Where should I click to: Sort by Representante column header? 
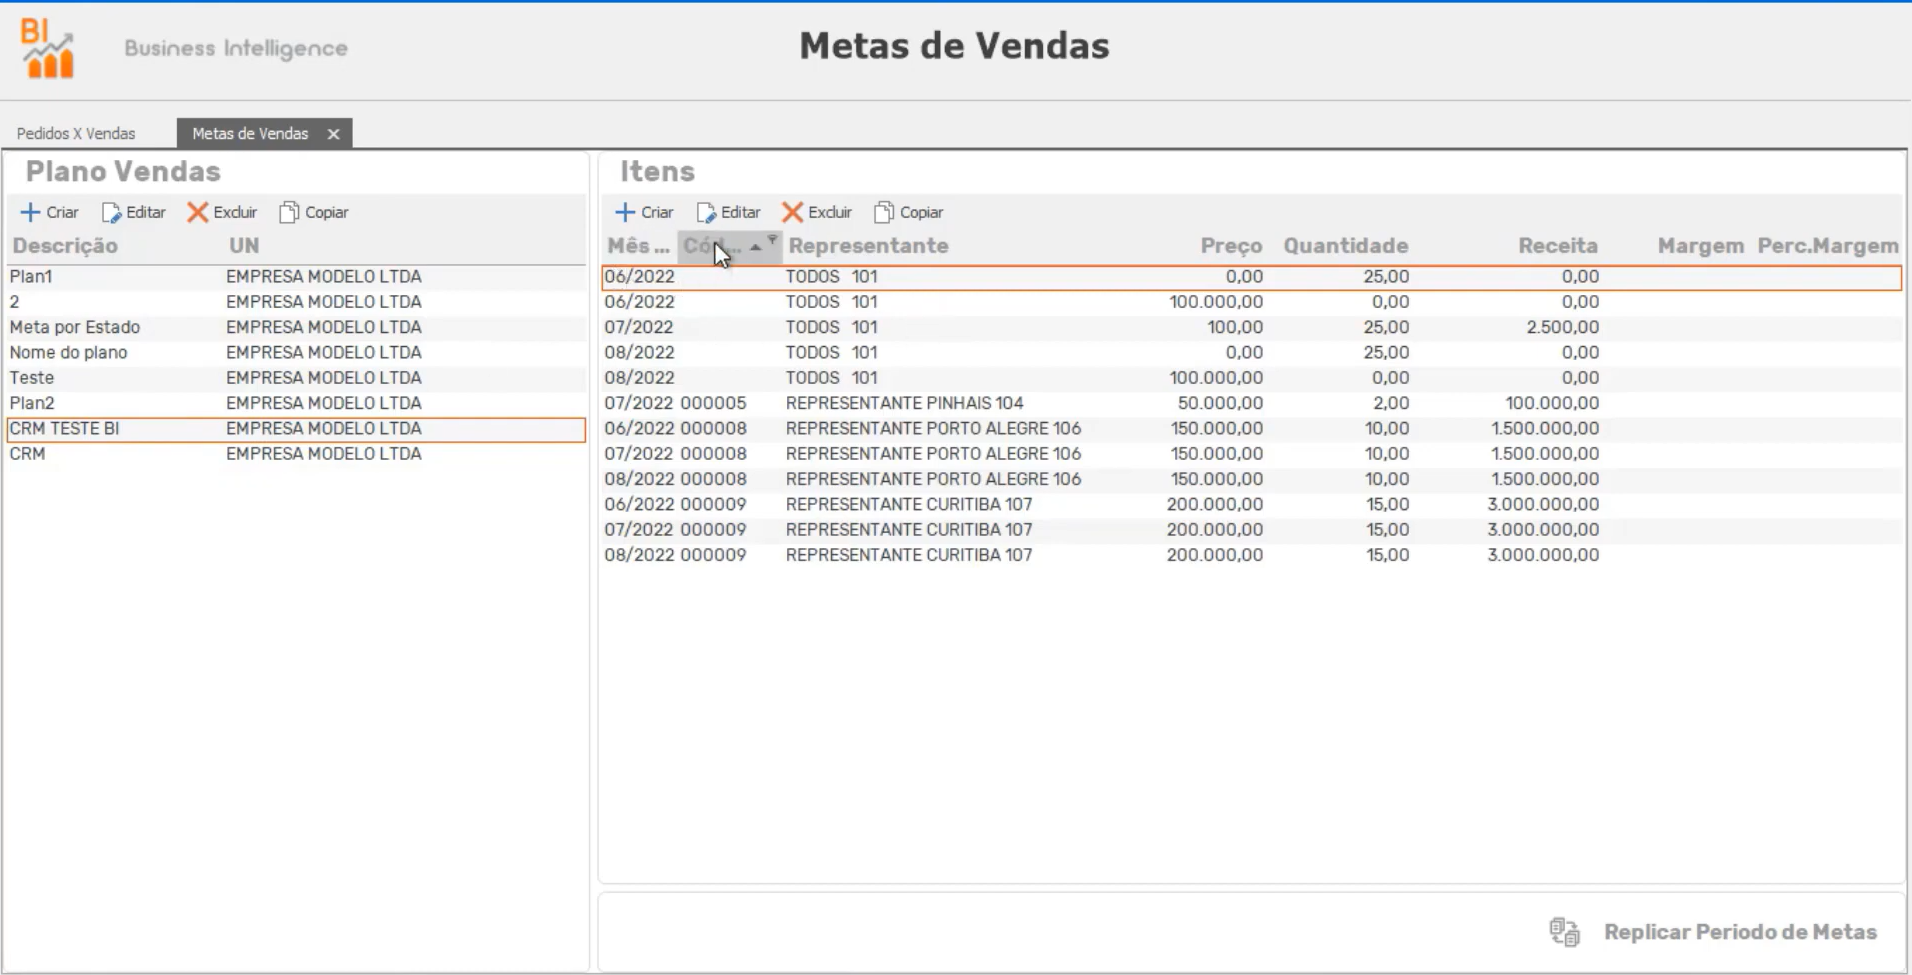coord(868,246)
